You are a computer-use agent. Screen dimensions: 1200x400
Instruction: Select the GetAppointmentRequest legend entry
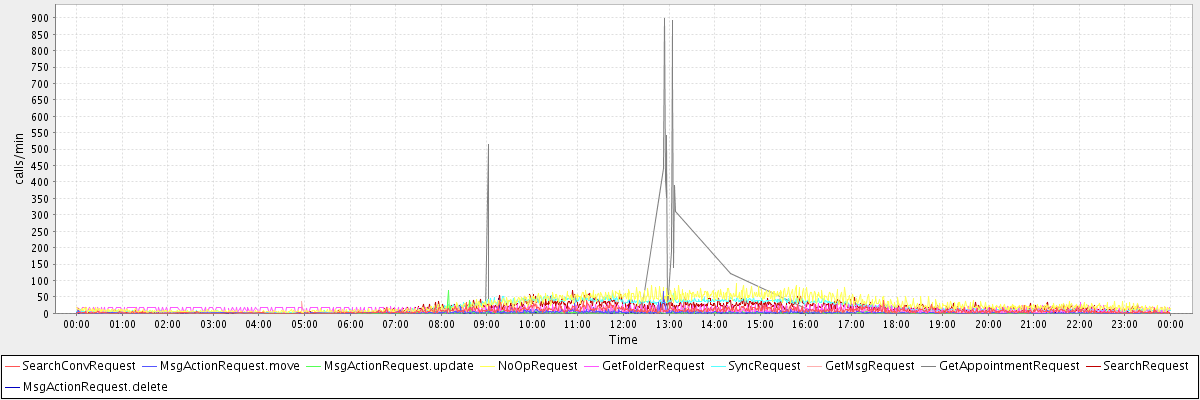click(x=1010, y=366)
